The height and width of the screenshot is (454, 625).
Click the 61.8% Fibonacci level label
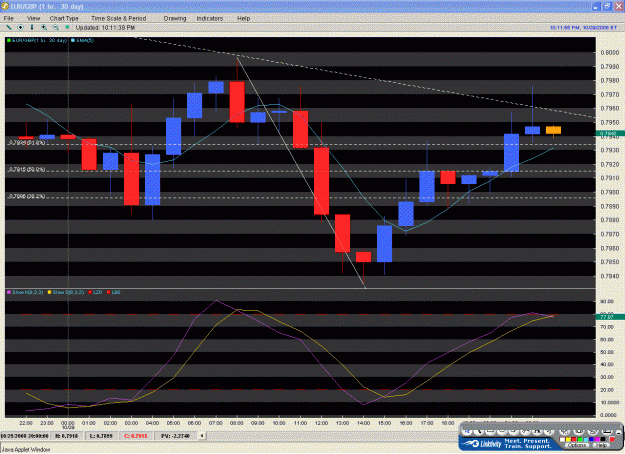coord(27,142)
